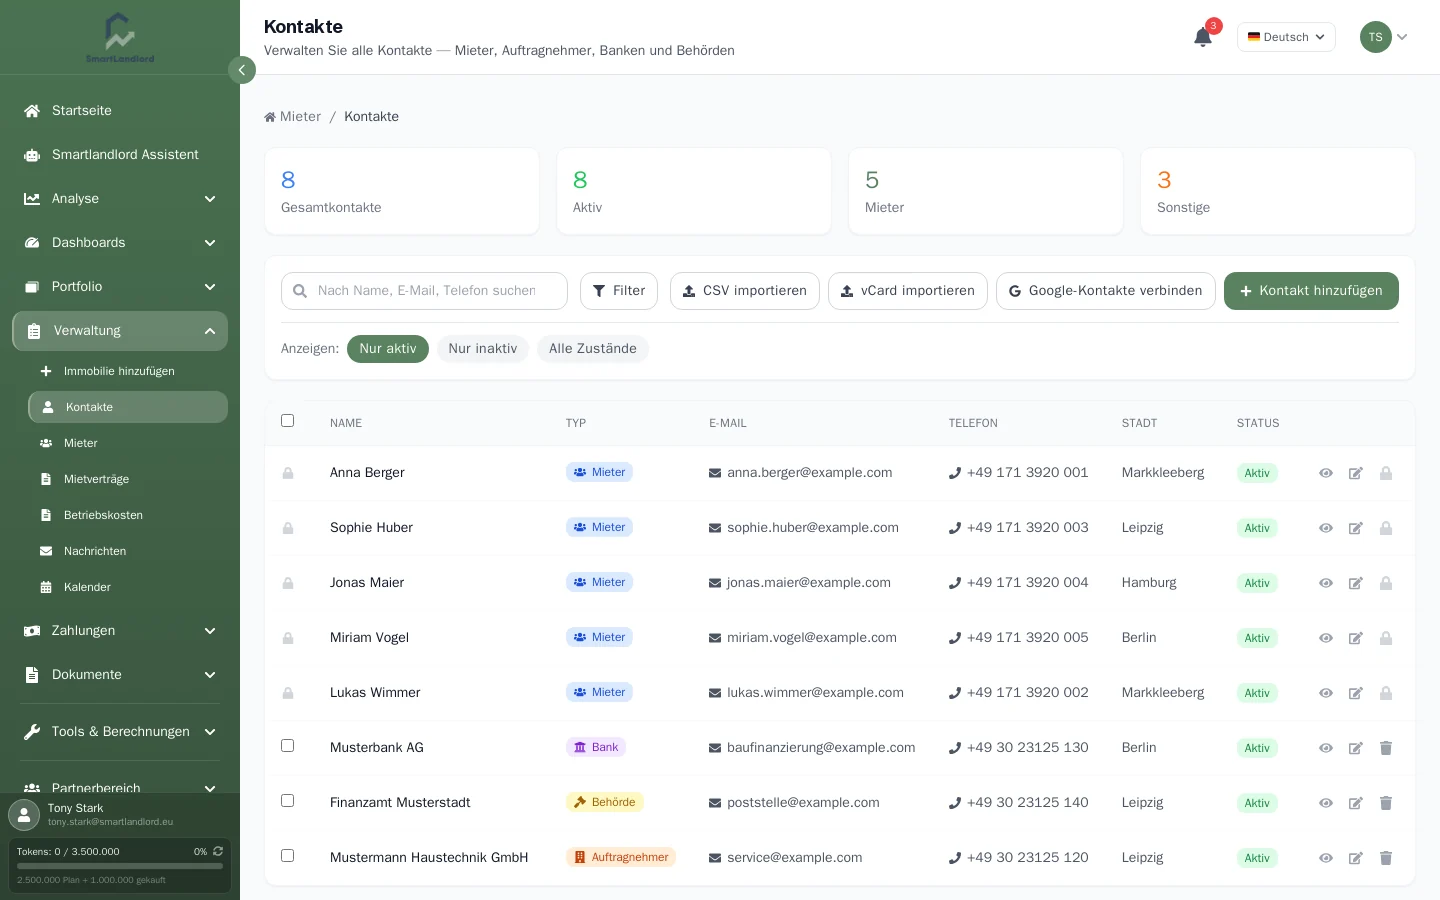The width and height of the screenshot is (1440, 900).
Task: Delete the Musterbank AG contact
Action: 1386,748
